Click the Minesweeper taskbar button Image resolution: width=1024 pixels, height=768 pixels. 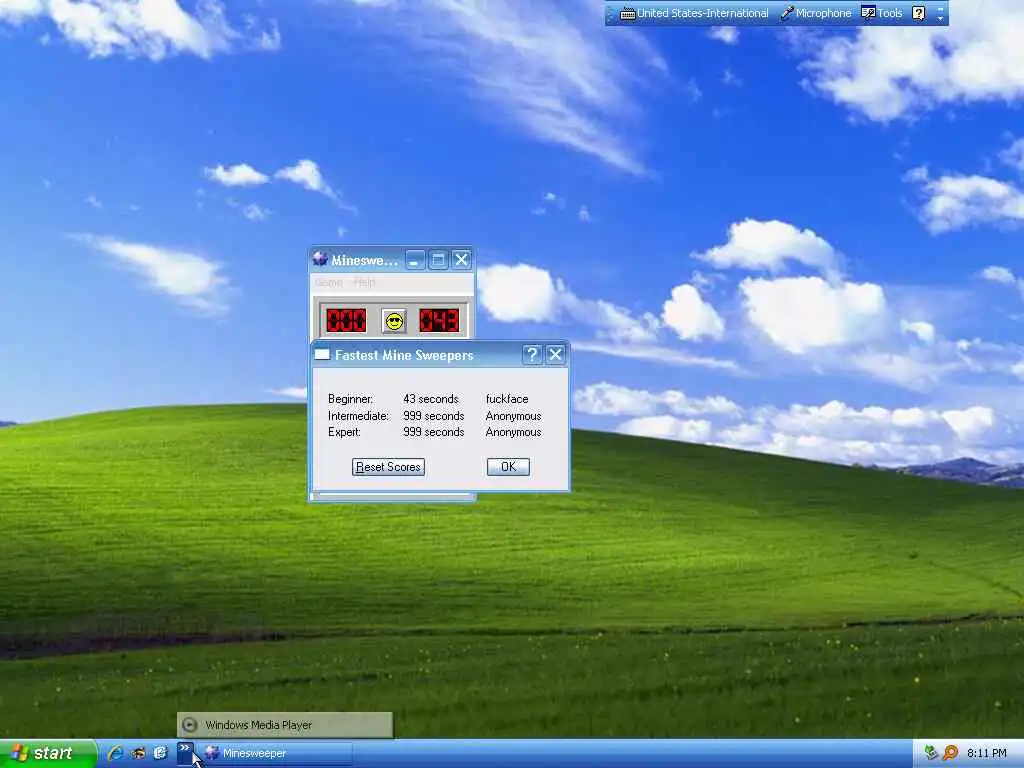276,754
